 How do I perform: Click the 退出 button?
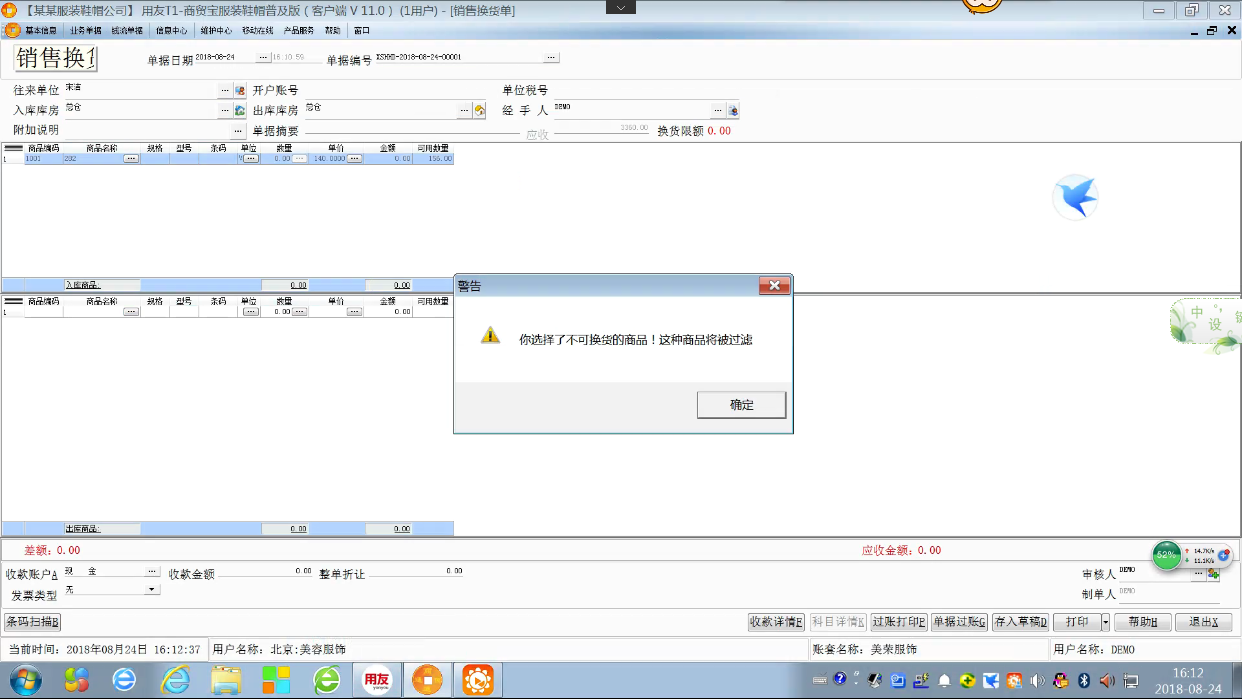tap(1203, 622)
